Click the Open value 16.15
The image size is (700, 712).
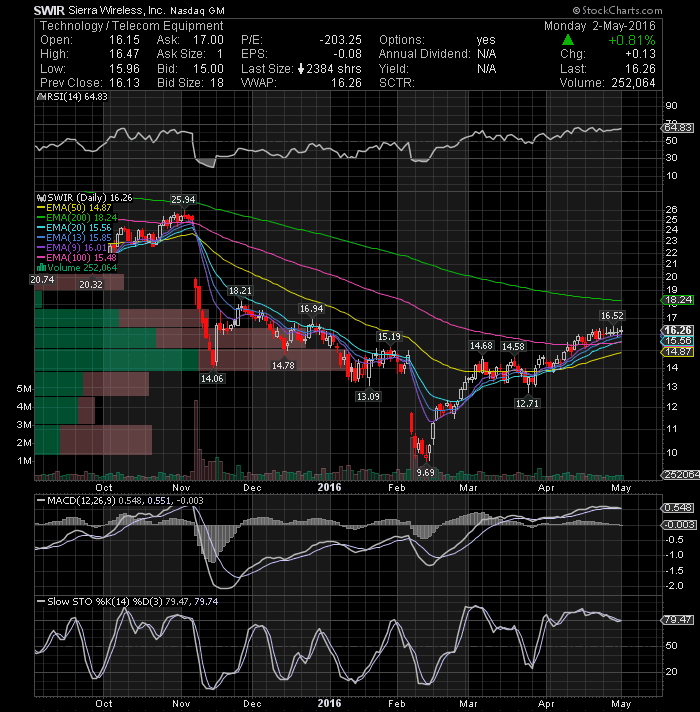tap(124, 40)
